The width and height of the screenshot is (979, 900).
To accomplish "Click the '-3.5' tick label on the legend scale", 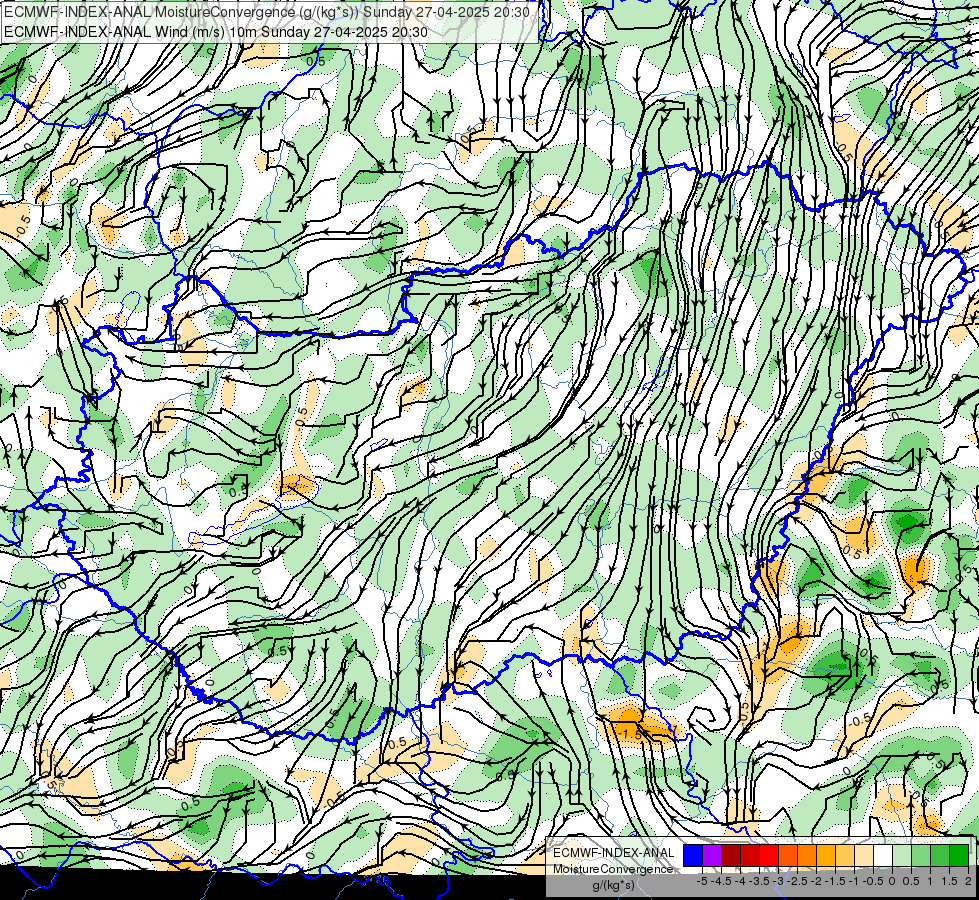I will coord(759,881).
